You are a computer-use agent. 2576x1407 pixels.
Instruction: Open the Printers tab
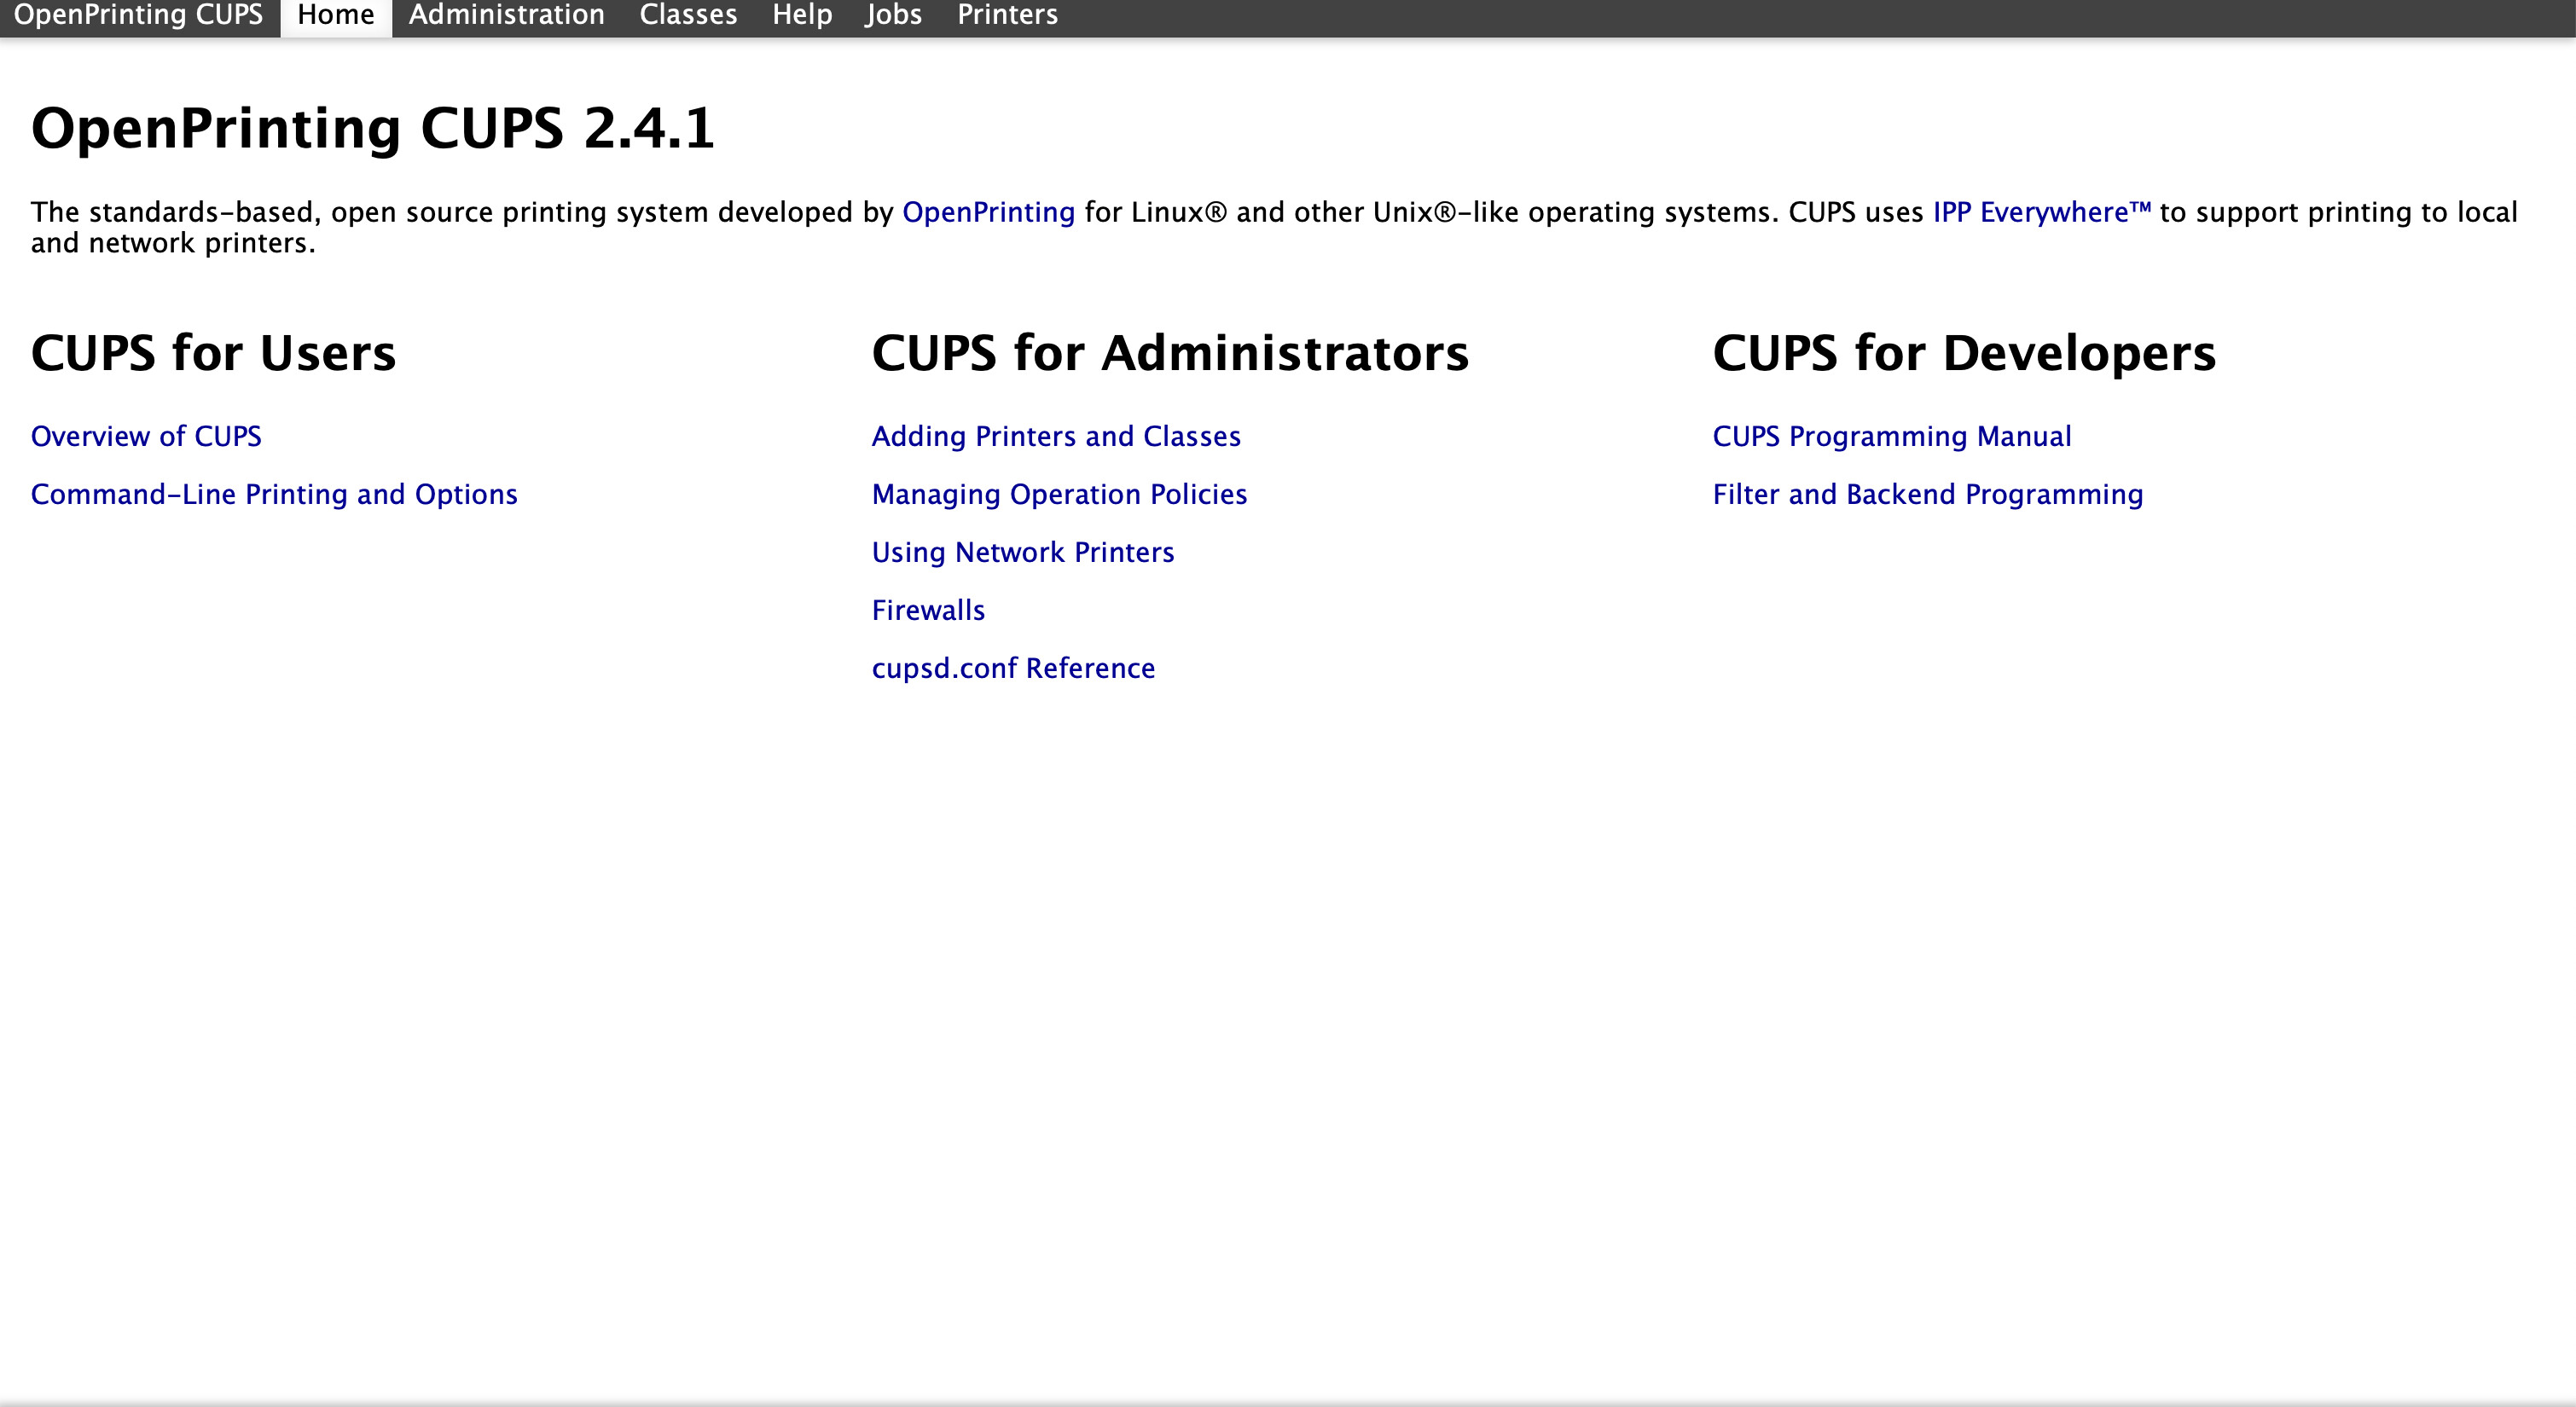click(1007, 15)
